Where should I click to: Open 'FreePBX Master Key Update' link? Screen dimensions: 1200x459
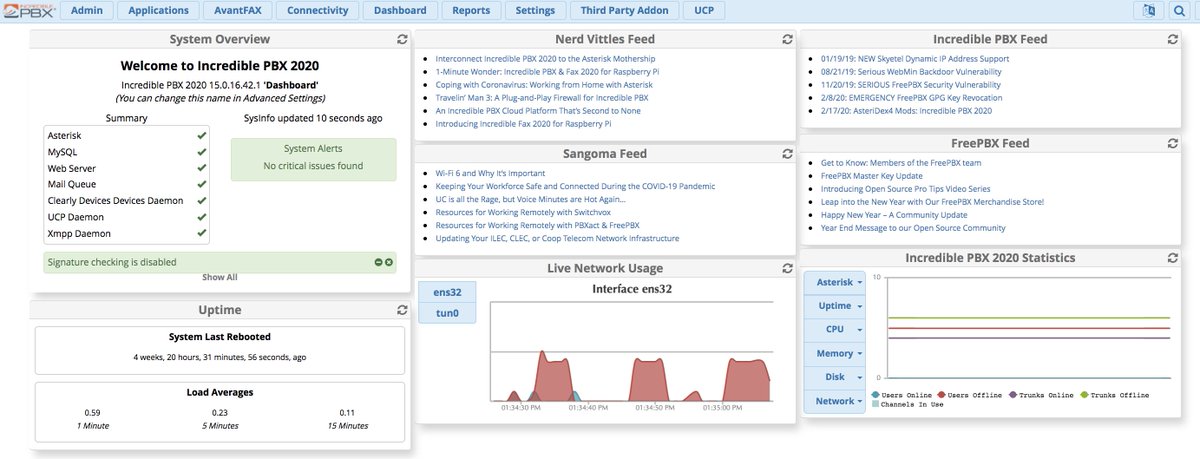coord(872,176)
